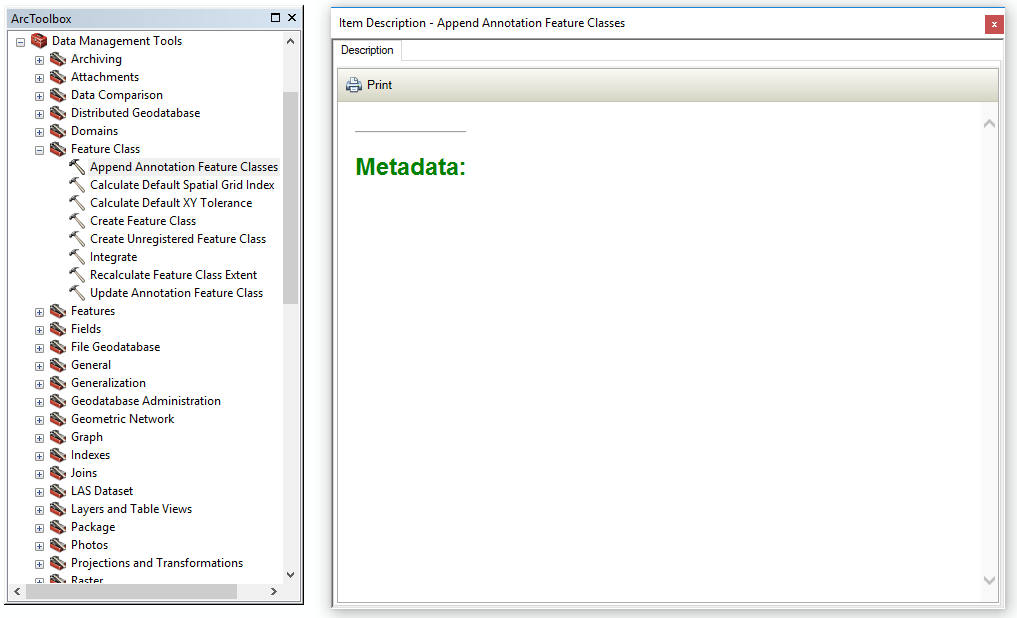Select Append Annotation Feature Classes tool

(184, 167)
